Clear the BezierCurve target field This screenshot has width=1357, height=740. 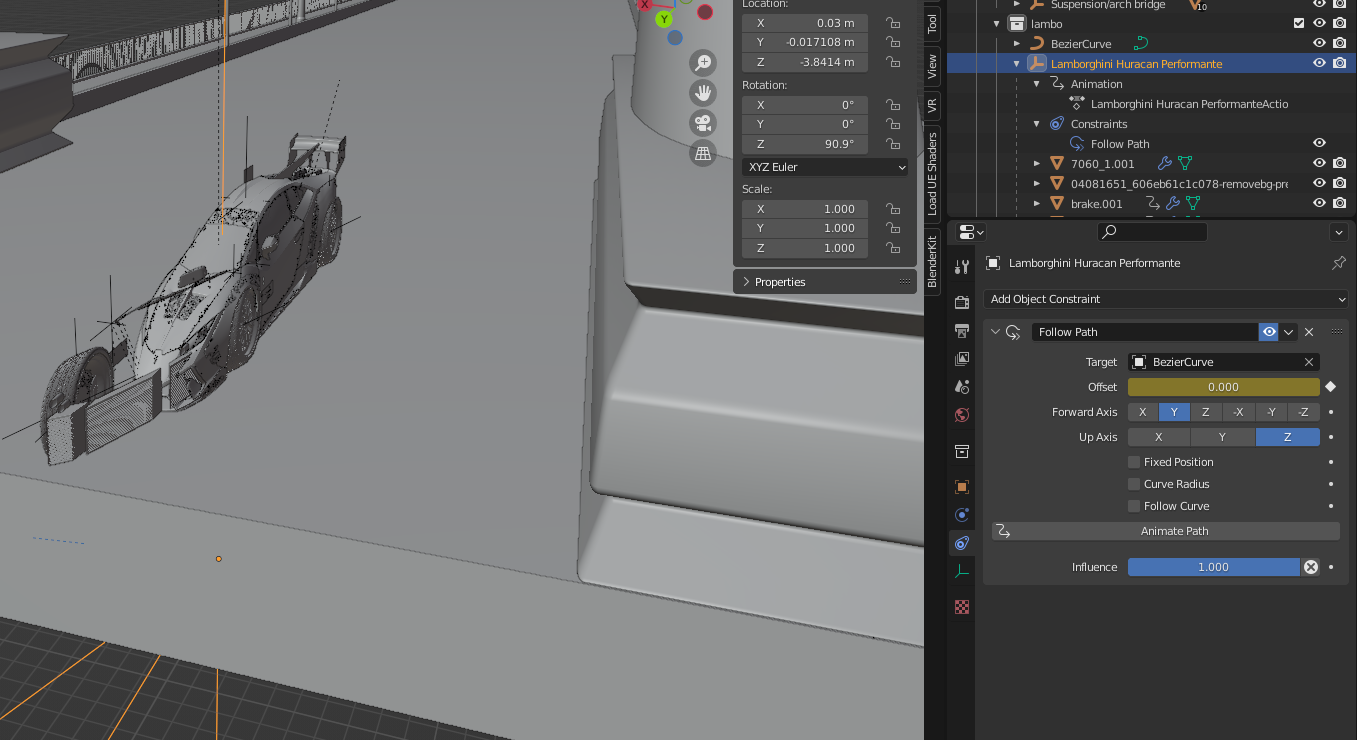pyautogui.click(x=1309, y=362)
